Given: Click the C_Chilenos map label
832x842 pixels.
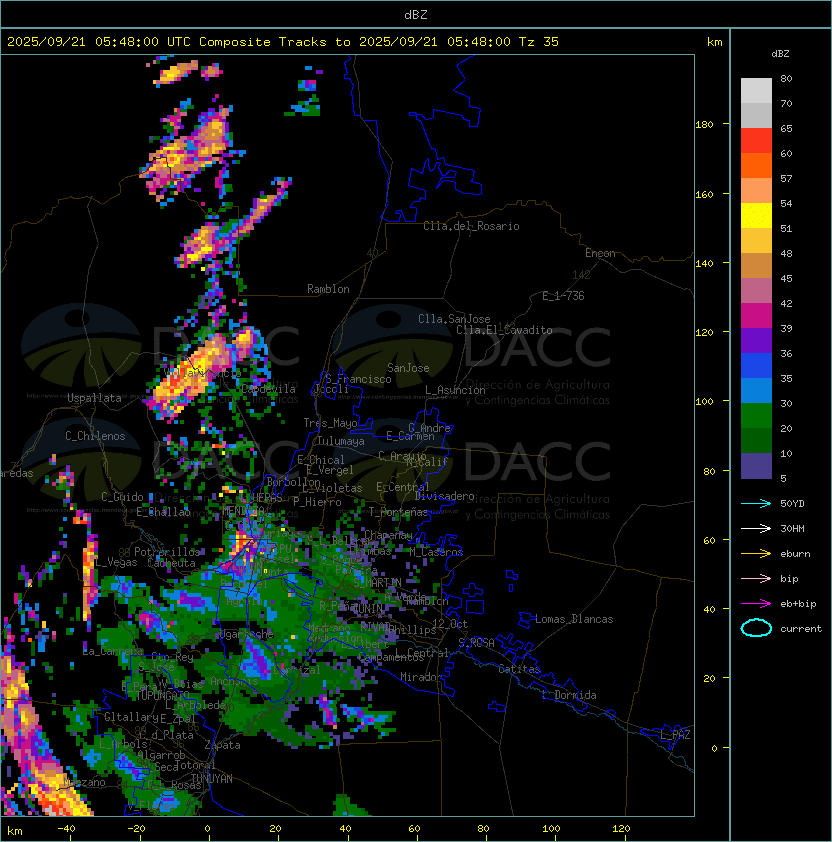Looking at the screenshot, I should tap(95, 436).
